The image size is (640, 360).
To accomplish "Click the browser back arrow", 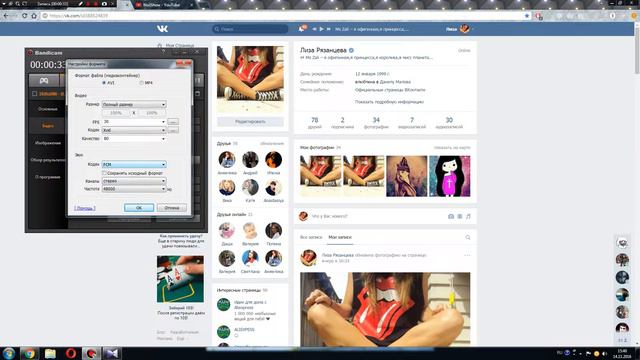I will (6, 16).
